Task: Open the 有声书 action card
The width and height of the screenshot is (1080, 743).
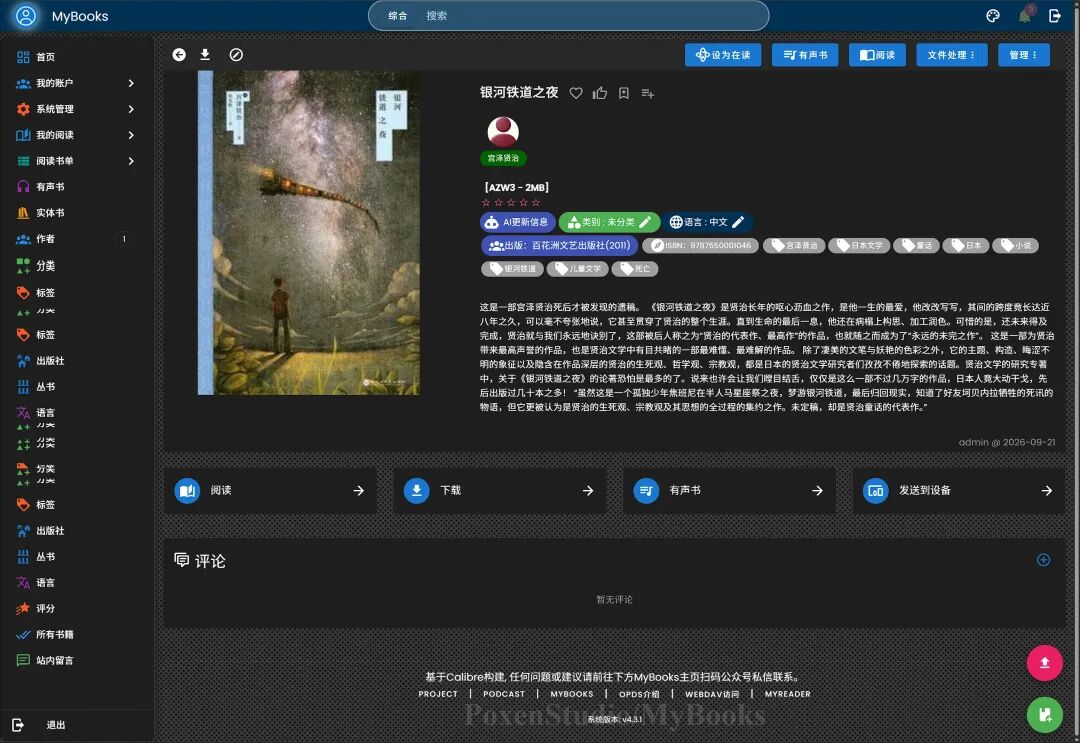Action: 729,490
